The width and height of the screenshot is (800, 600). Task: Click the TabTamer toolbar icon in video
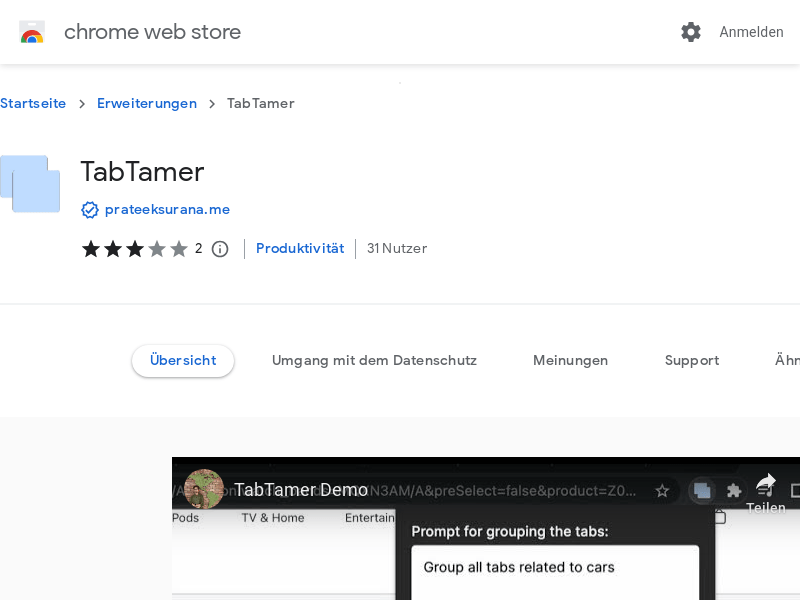tap(702, 491)
